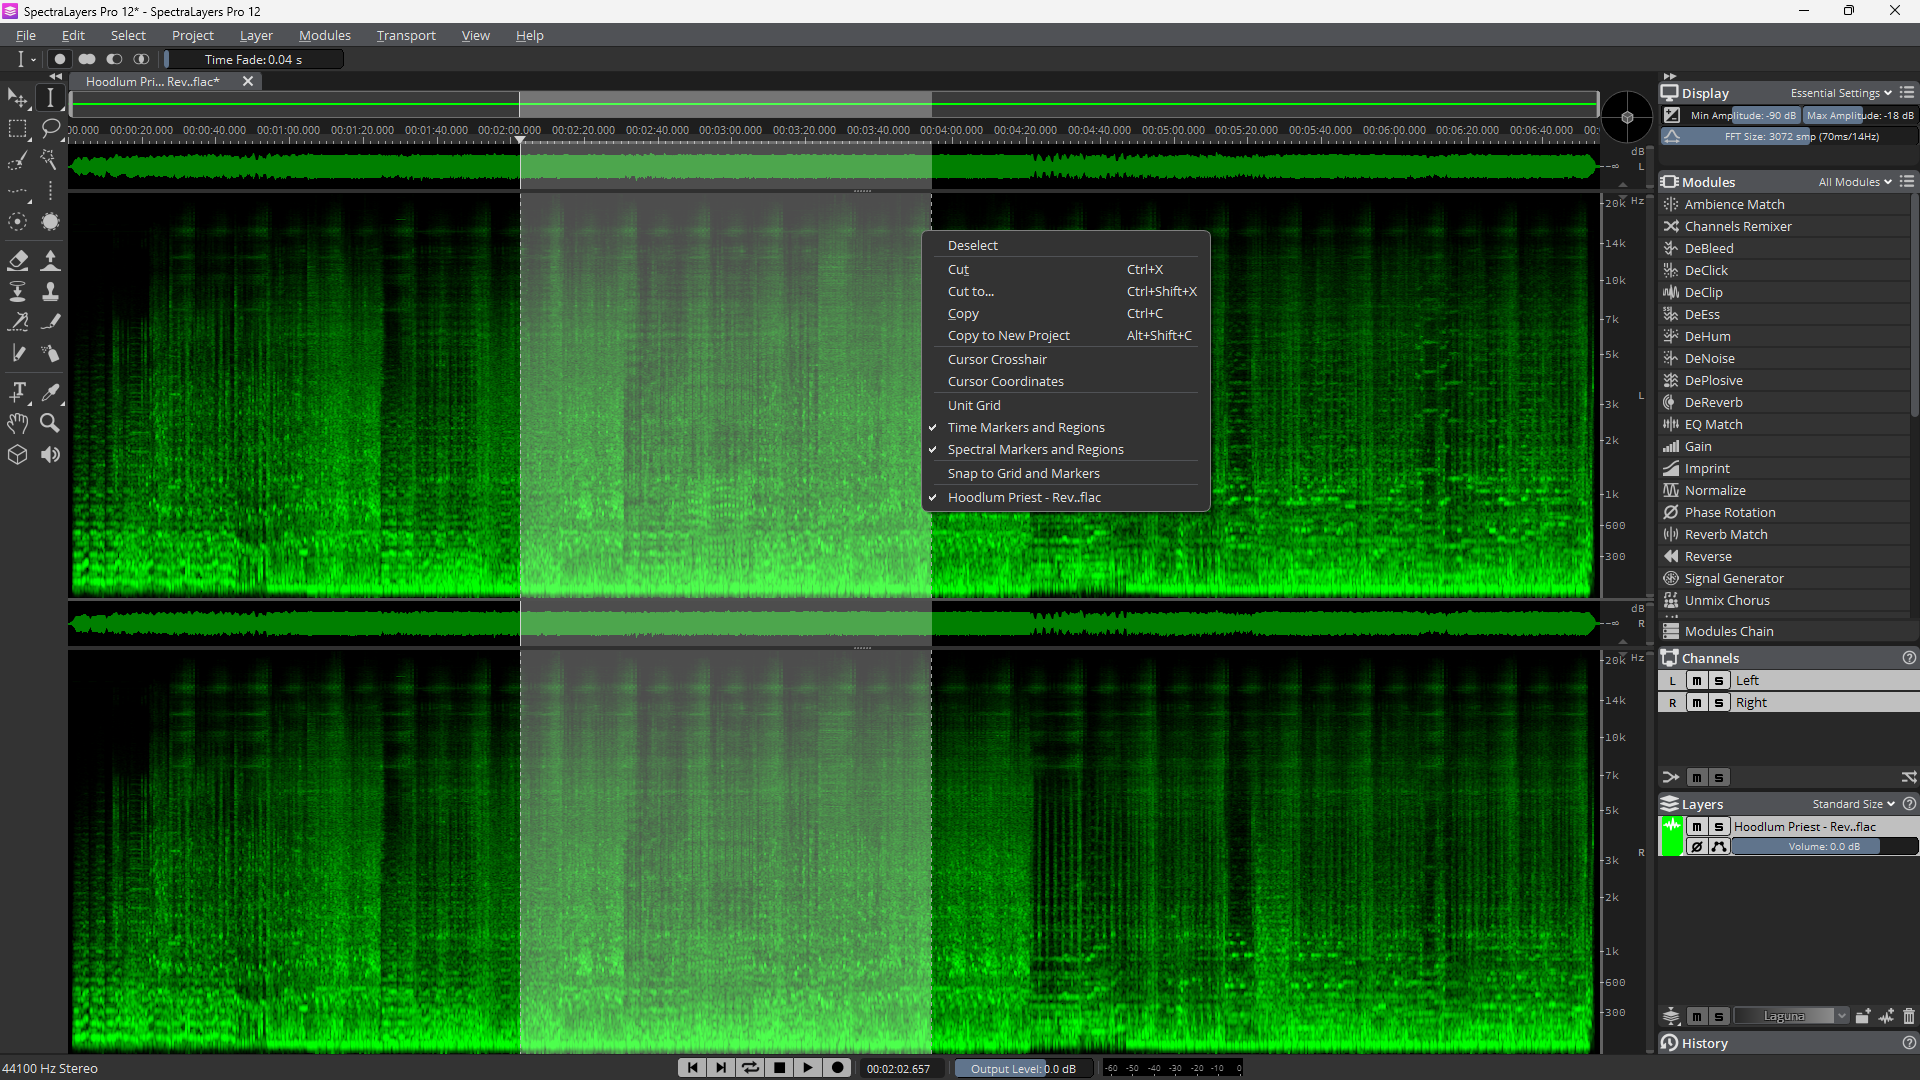
Task: Mute the Right channel
Action: click(x=1697, y=703)
